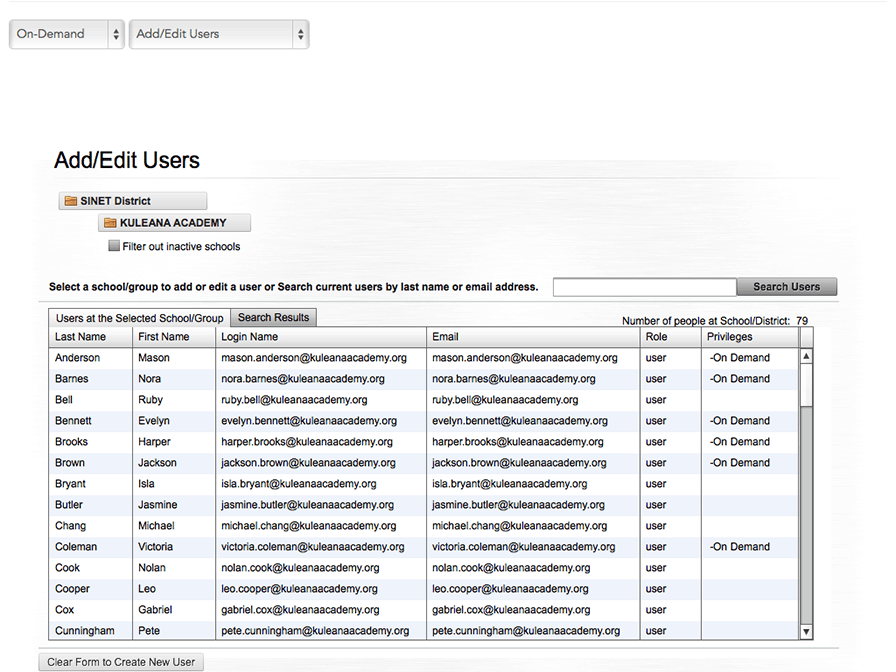Click email isla.bryant@kuleanaacademy.org
The image size is (896, 672).
510,484
